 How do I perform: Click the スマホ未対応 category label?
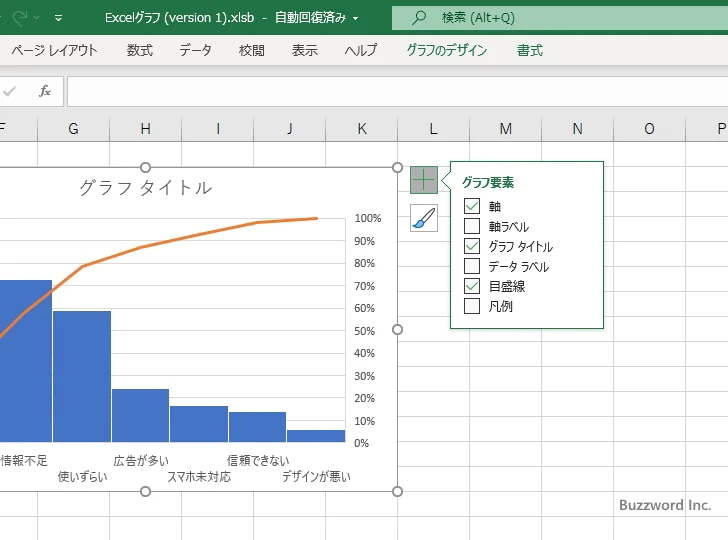click(x=199, y=476)
